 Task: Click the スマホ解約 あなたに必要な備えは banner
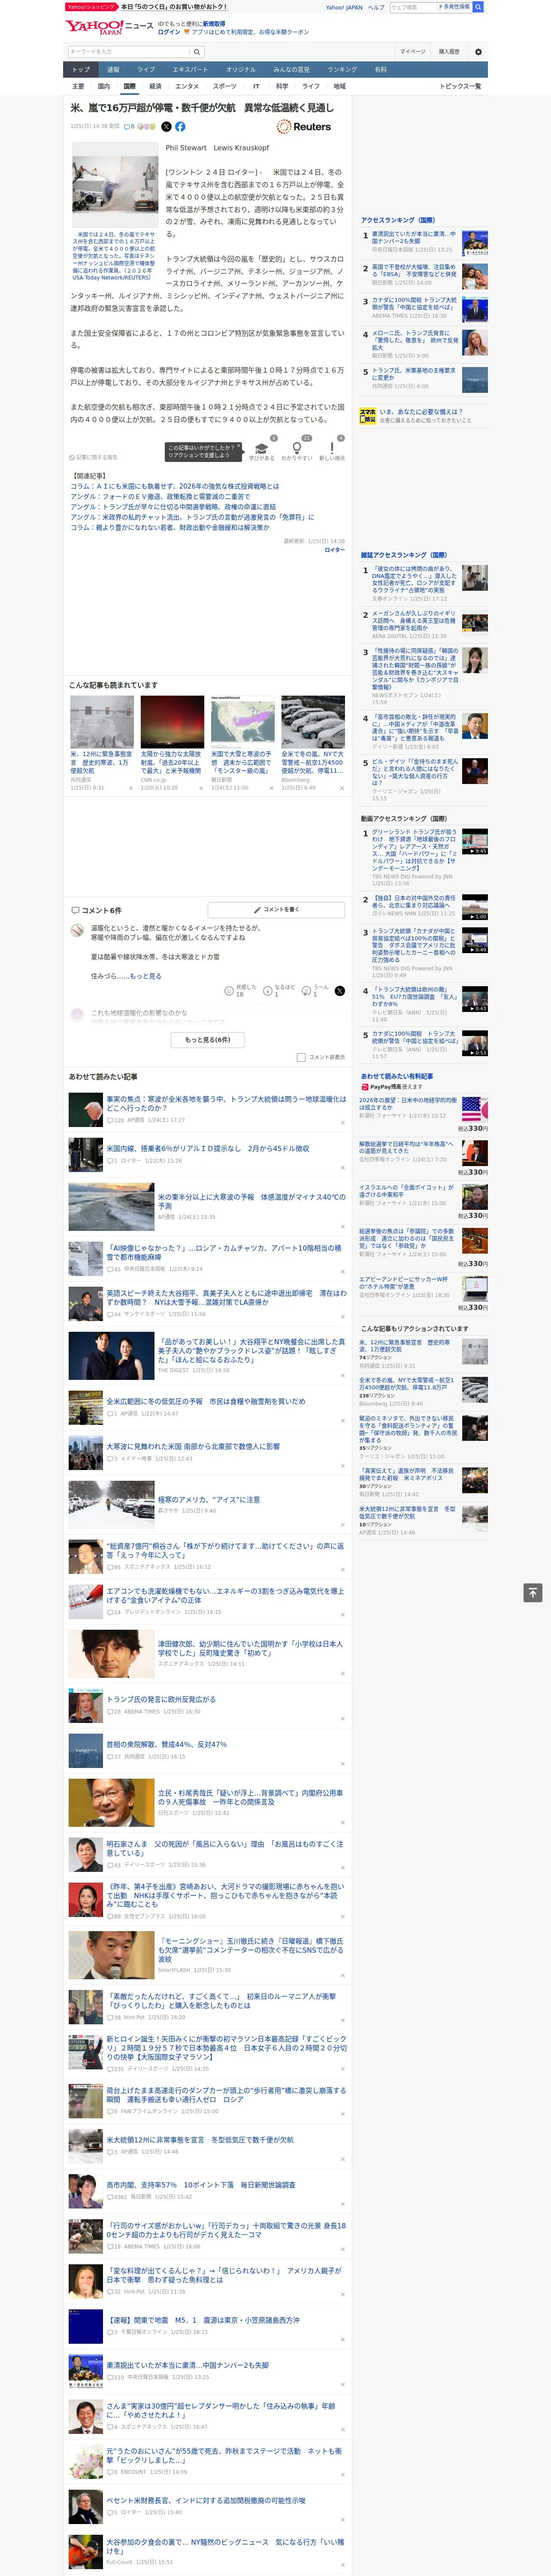tap(424, 415)
